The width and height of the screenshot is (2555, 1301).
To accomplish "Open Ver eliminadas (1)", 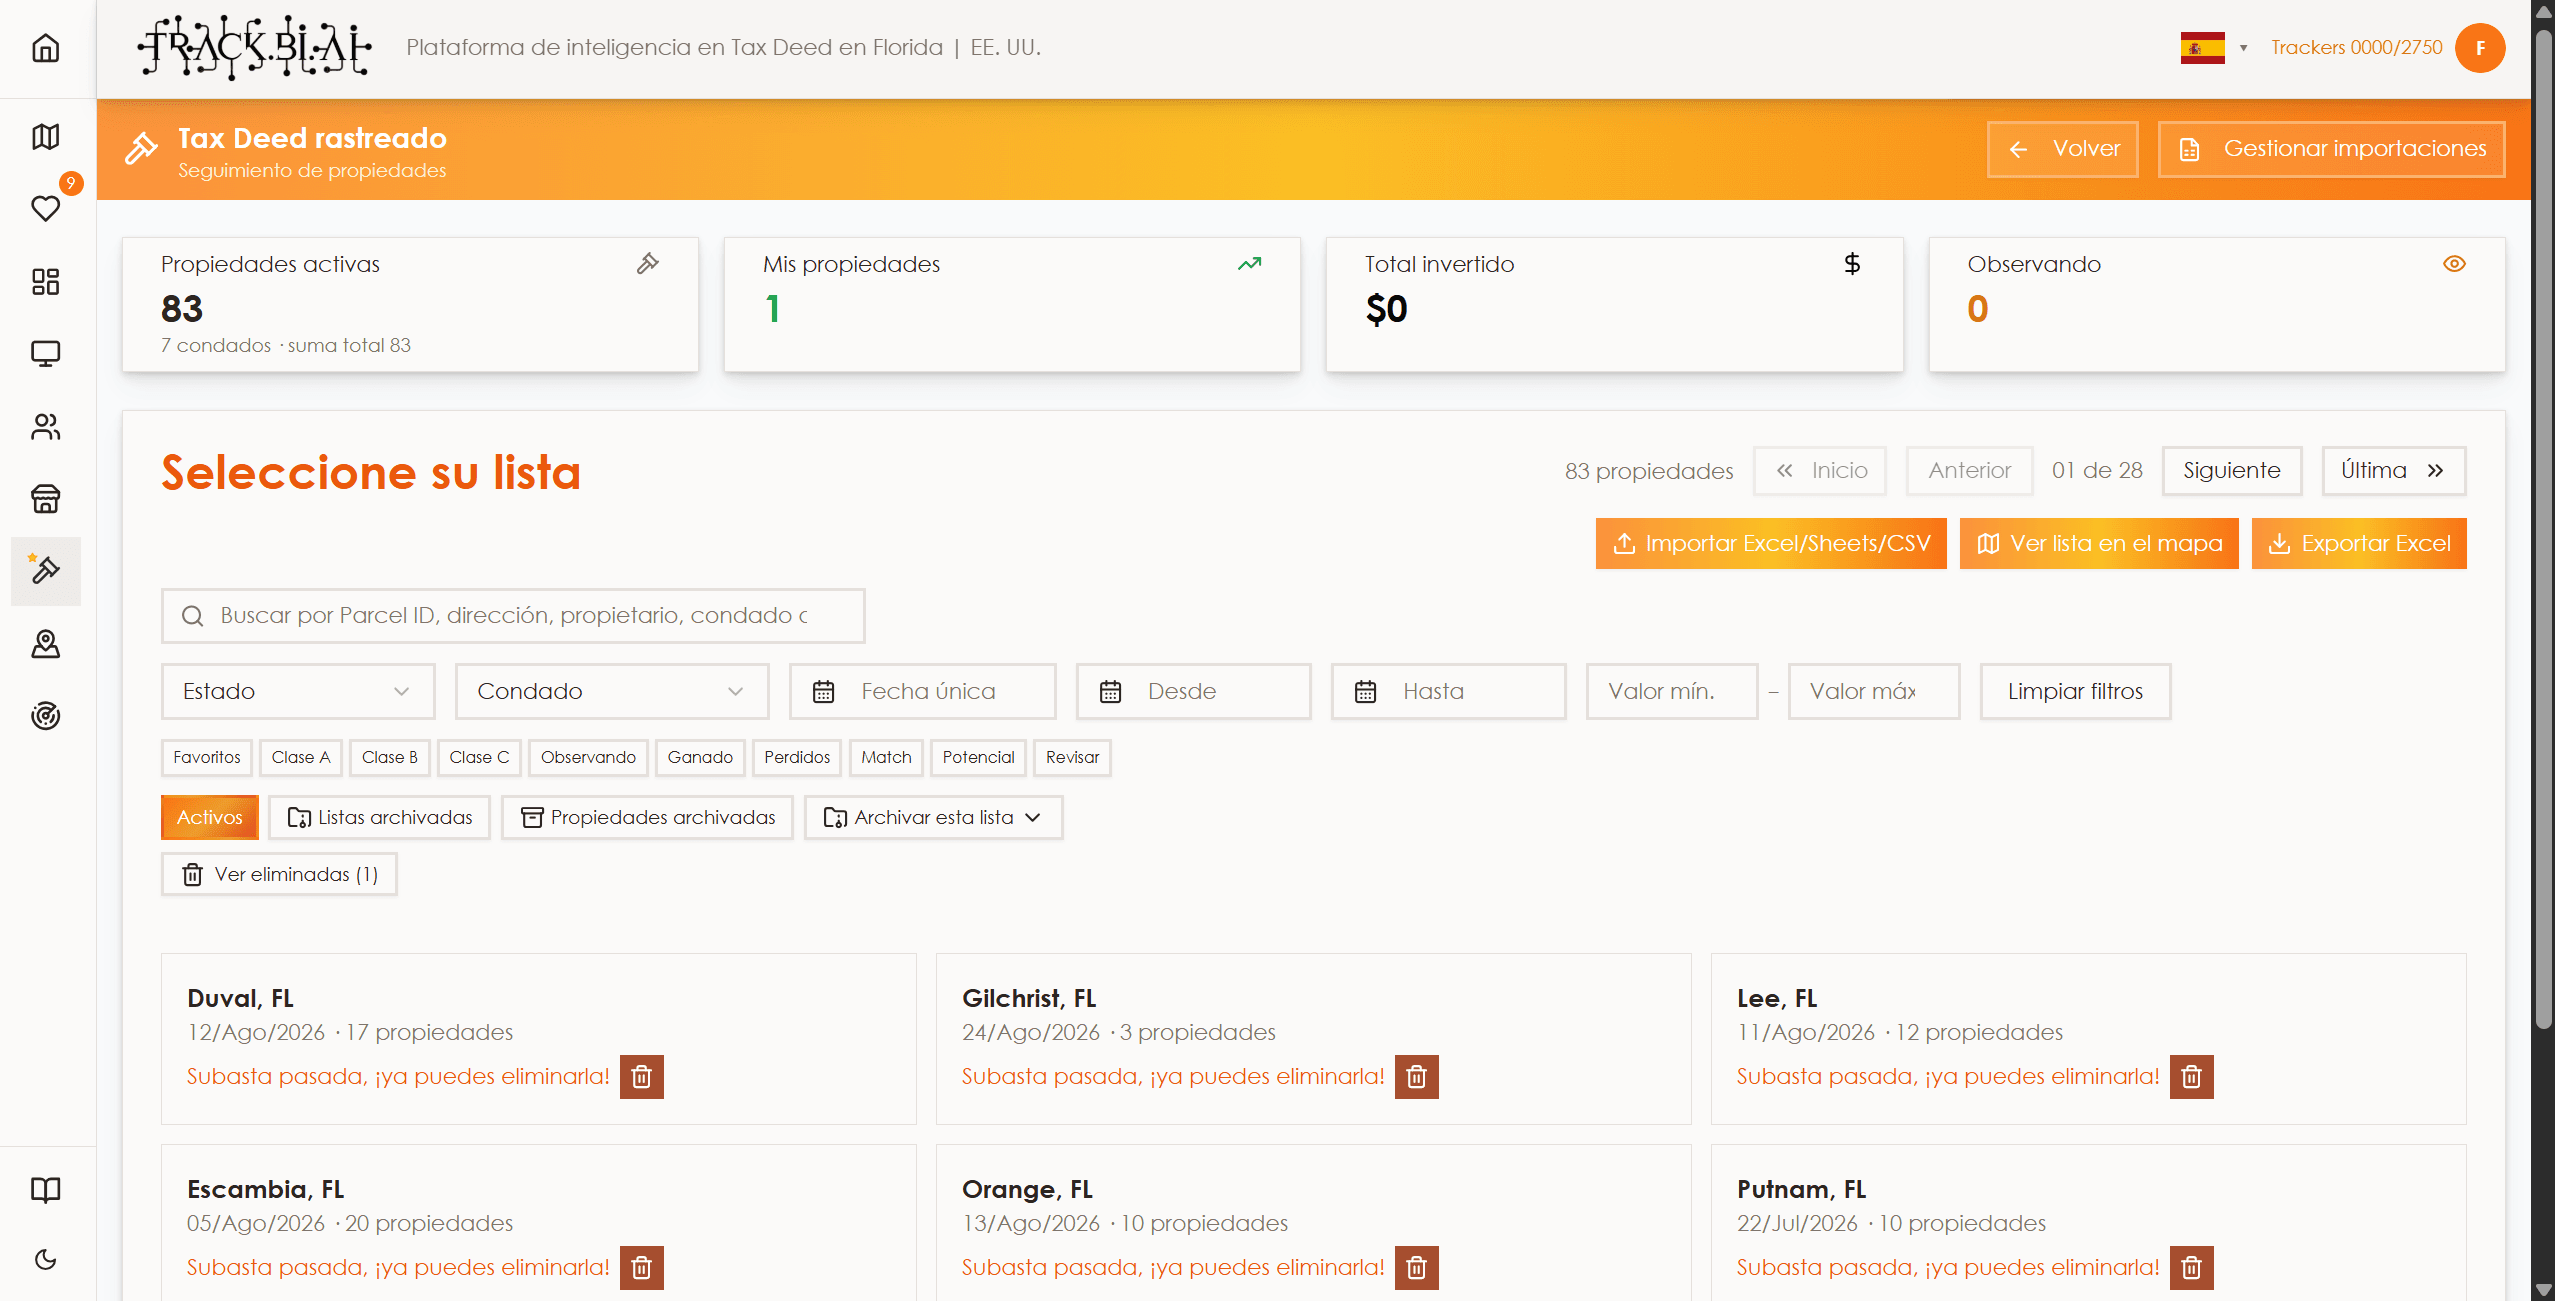I will 280,875.
